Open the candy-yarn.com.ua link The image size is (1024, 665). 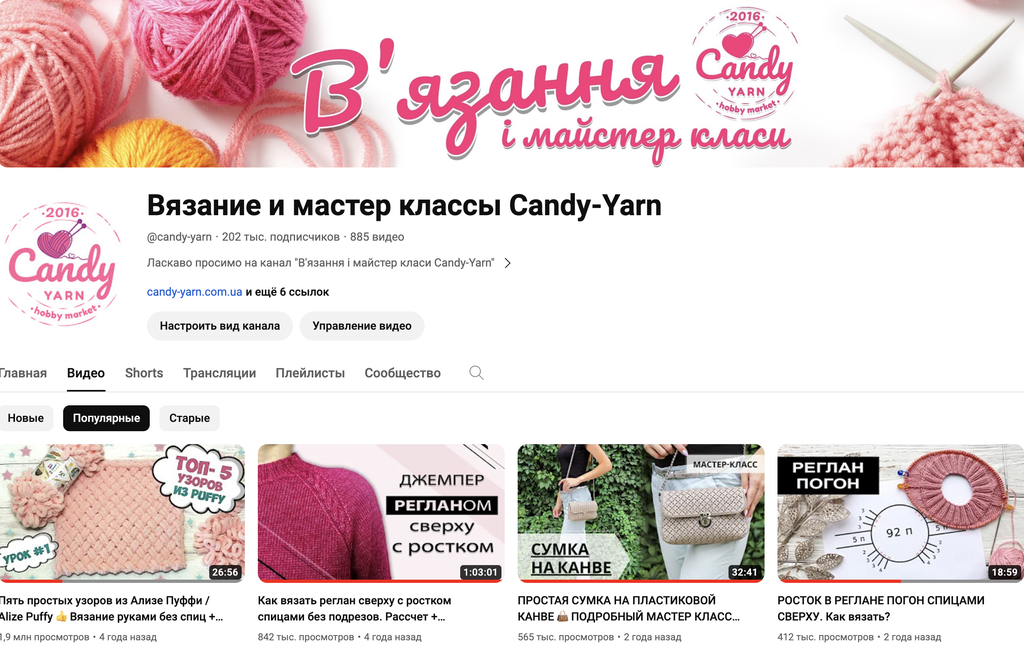195,292
